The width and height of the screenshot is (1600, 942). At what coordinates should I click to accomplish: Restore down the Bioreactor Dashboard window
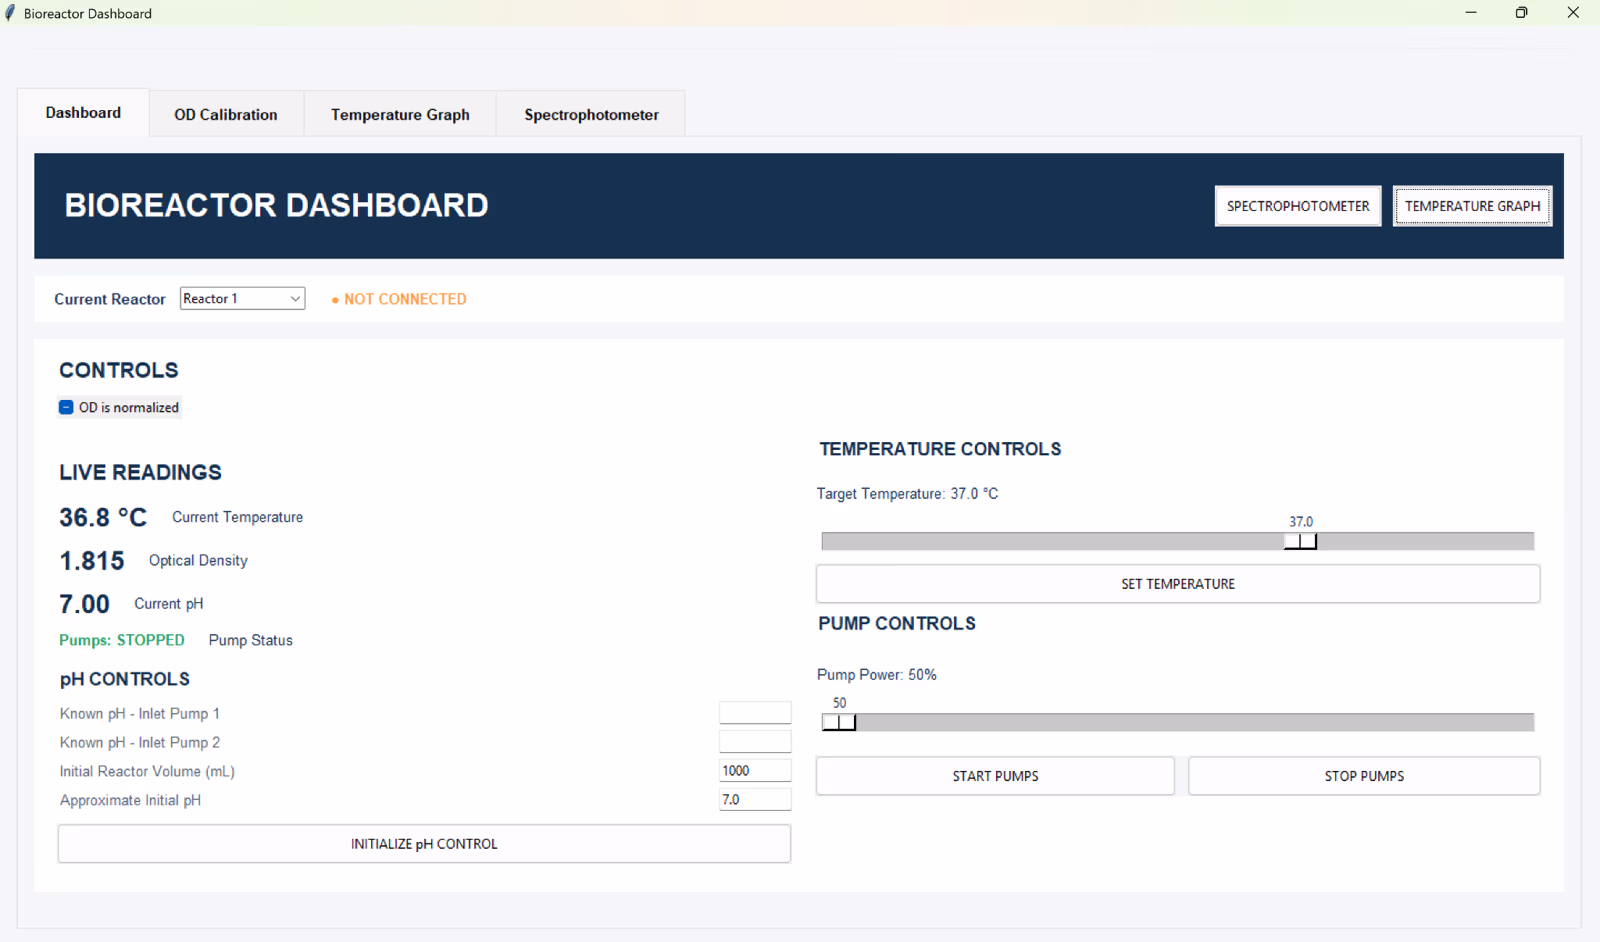point(1521,13)
